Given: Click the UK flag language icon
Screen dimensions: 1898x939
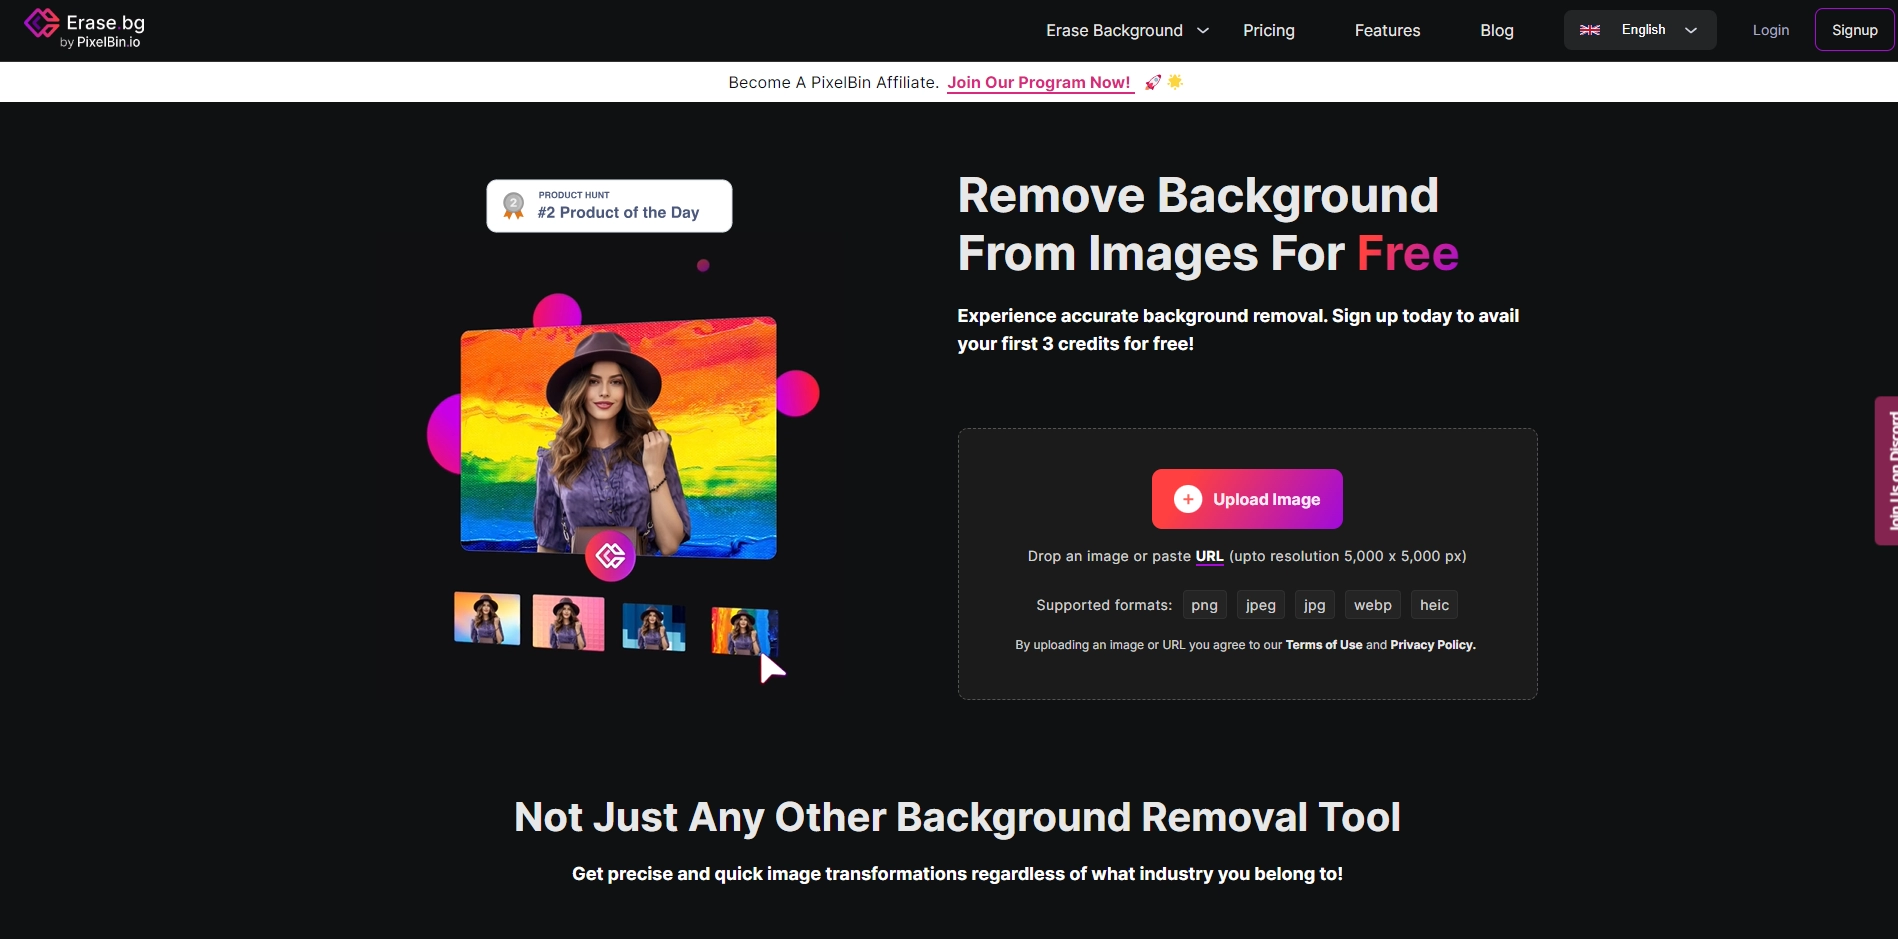Looking at the screenshot, I should point(1590,30).
